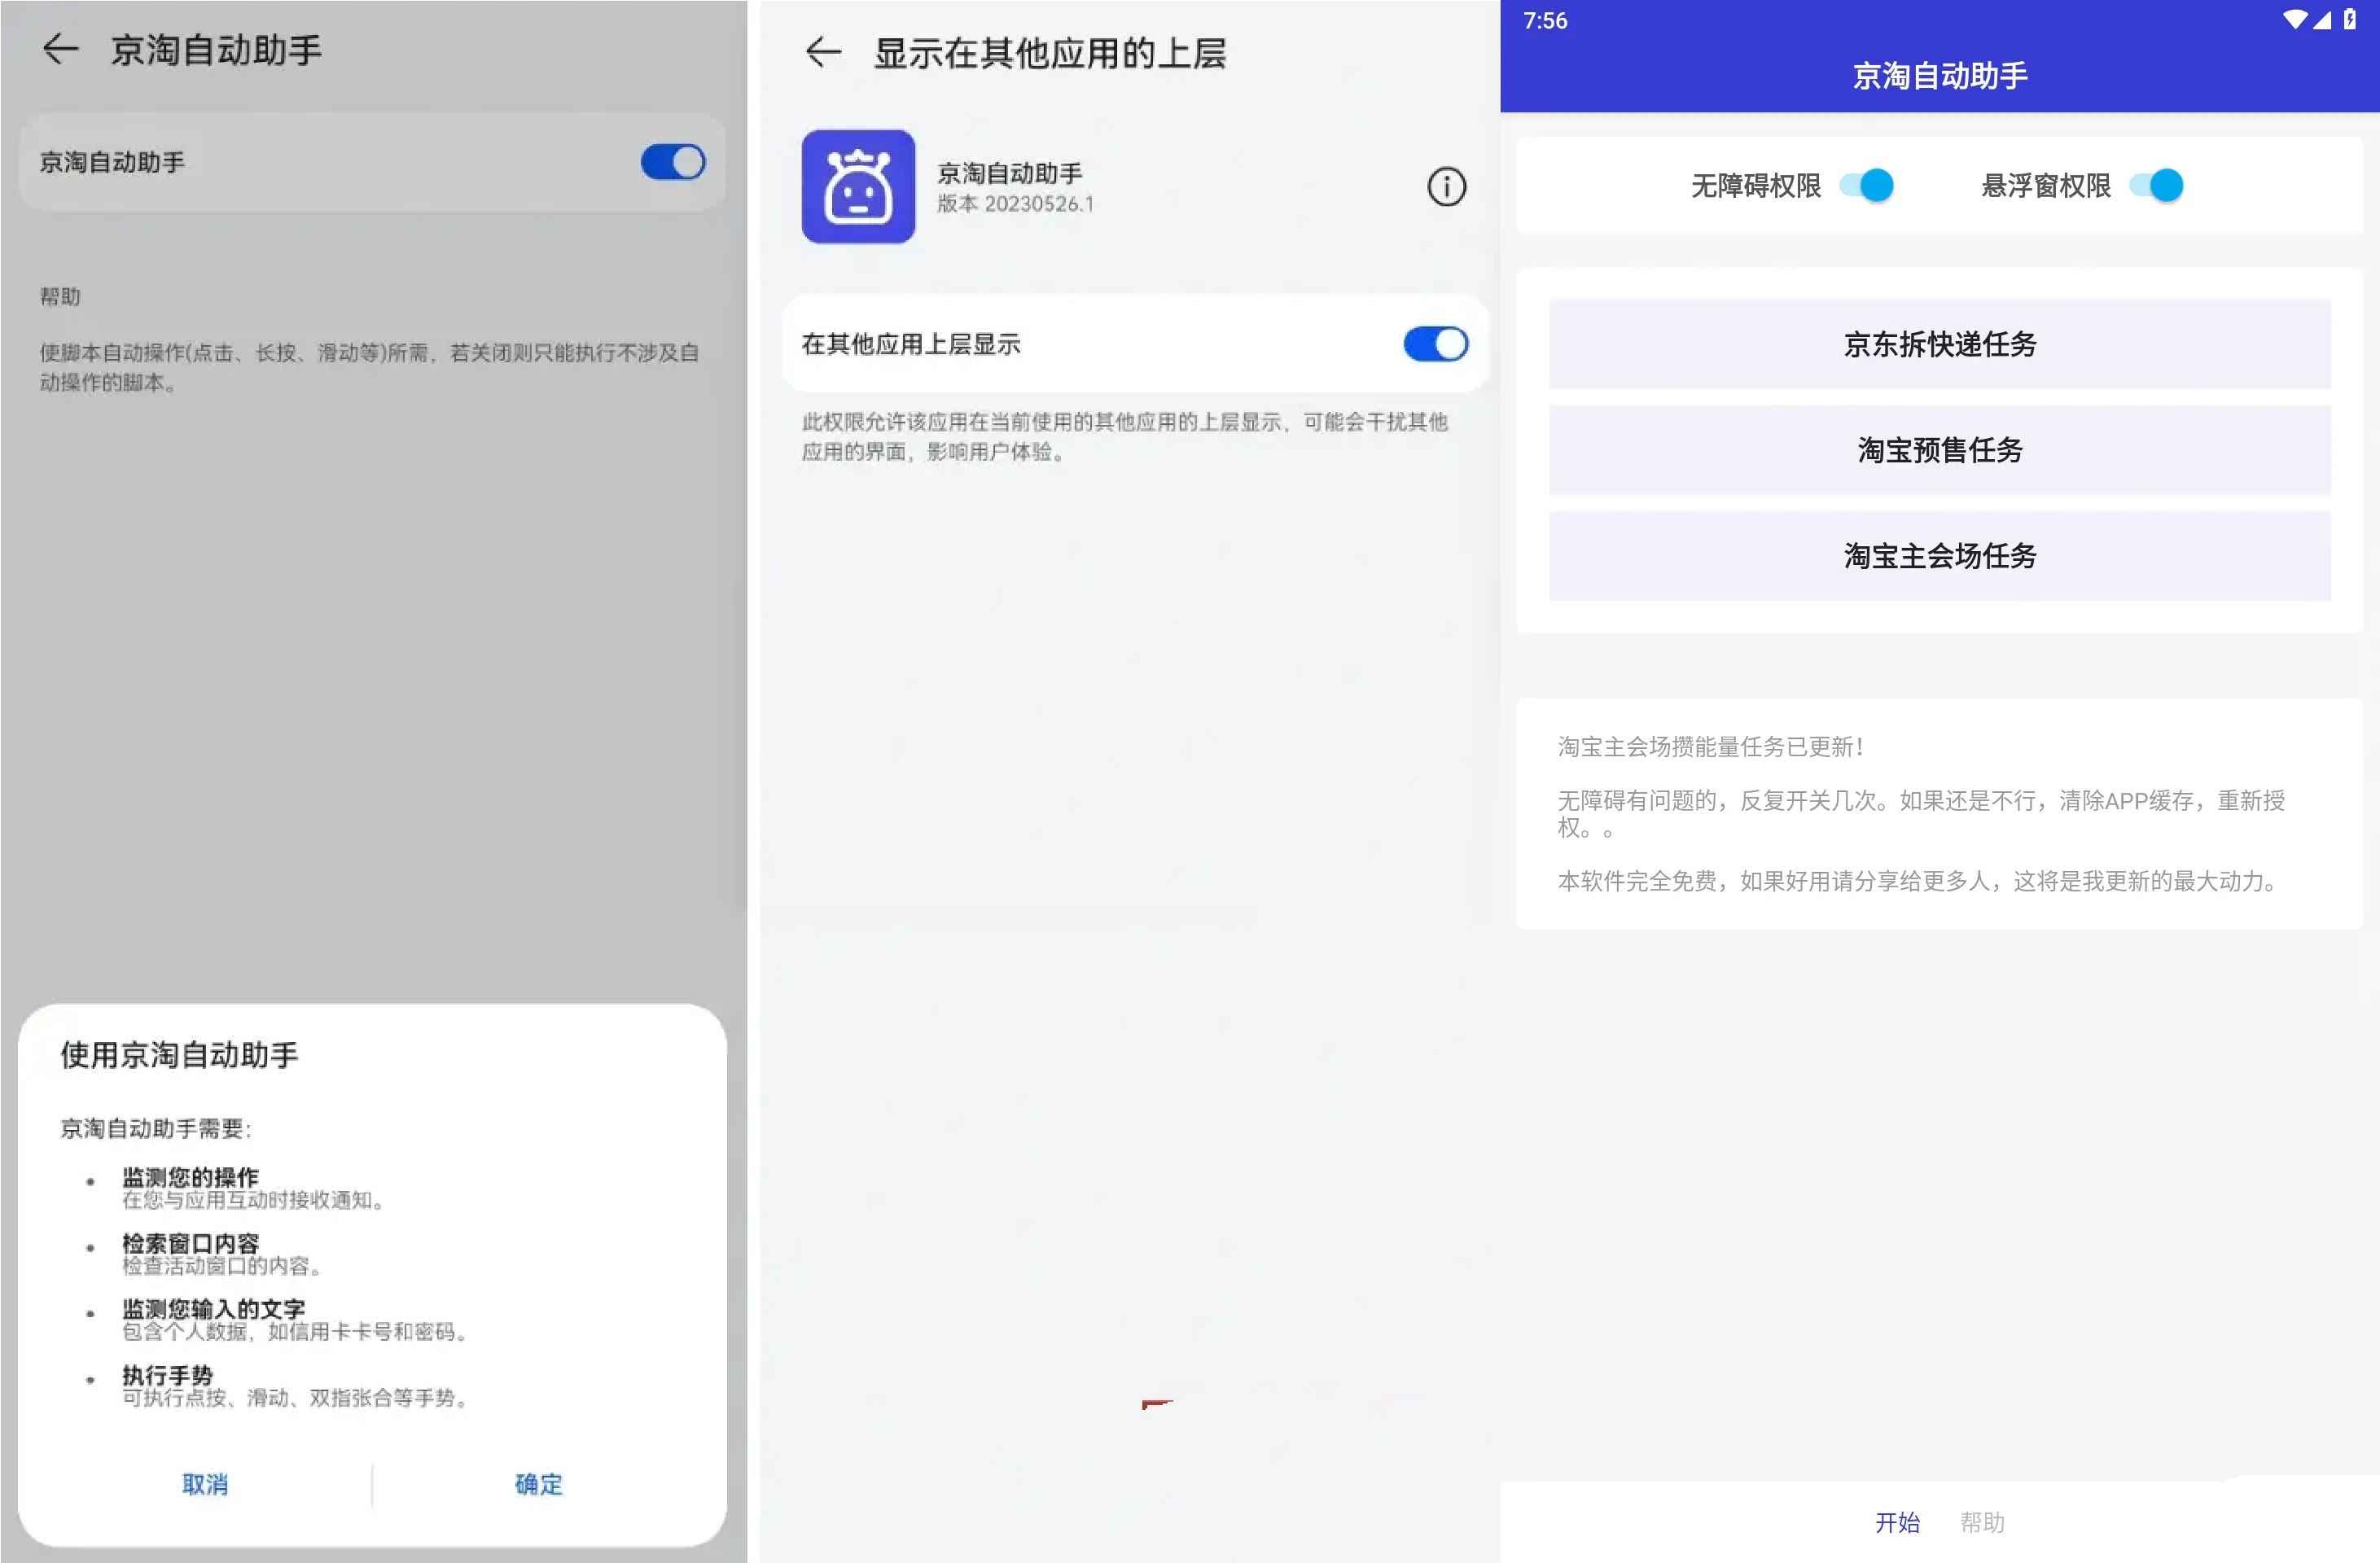Tap the clock showing 7:56 in status bar
This screenshot has width=2380, height=1563.
coord(1544,20)
